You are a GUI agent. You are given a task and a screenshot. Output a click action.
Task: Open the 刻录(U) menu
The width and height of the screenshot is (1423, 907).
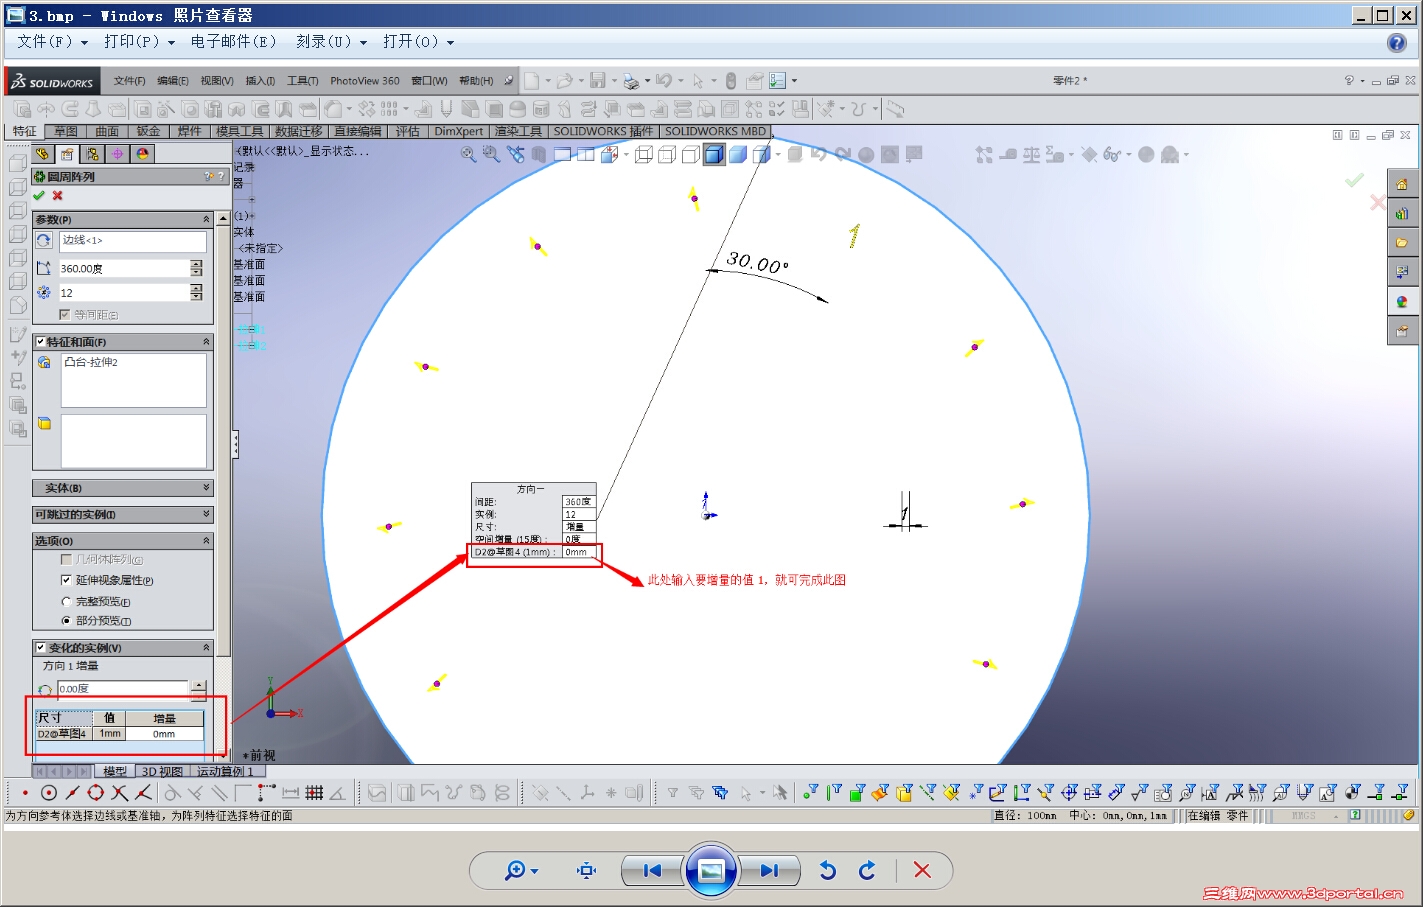(x=331, y=42)
